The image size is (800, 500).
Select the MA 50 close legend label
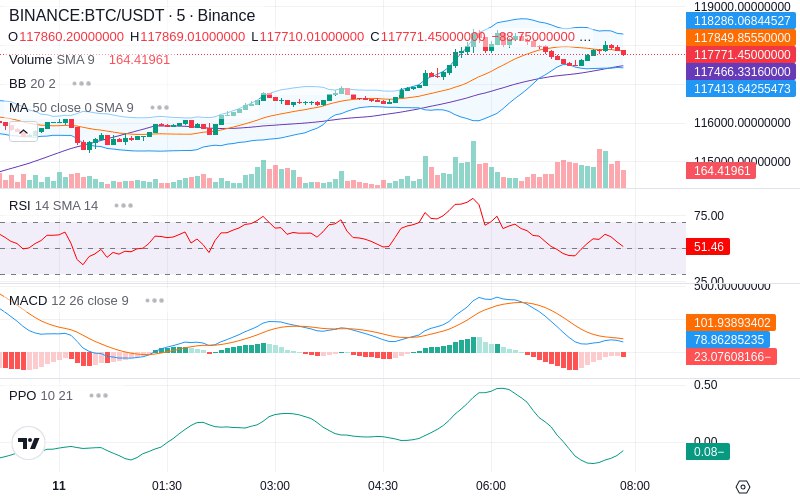point(71,108)
